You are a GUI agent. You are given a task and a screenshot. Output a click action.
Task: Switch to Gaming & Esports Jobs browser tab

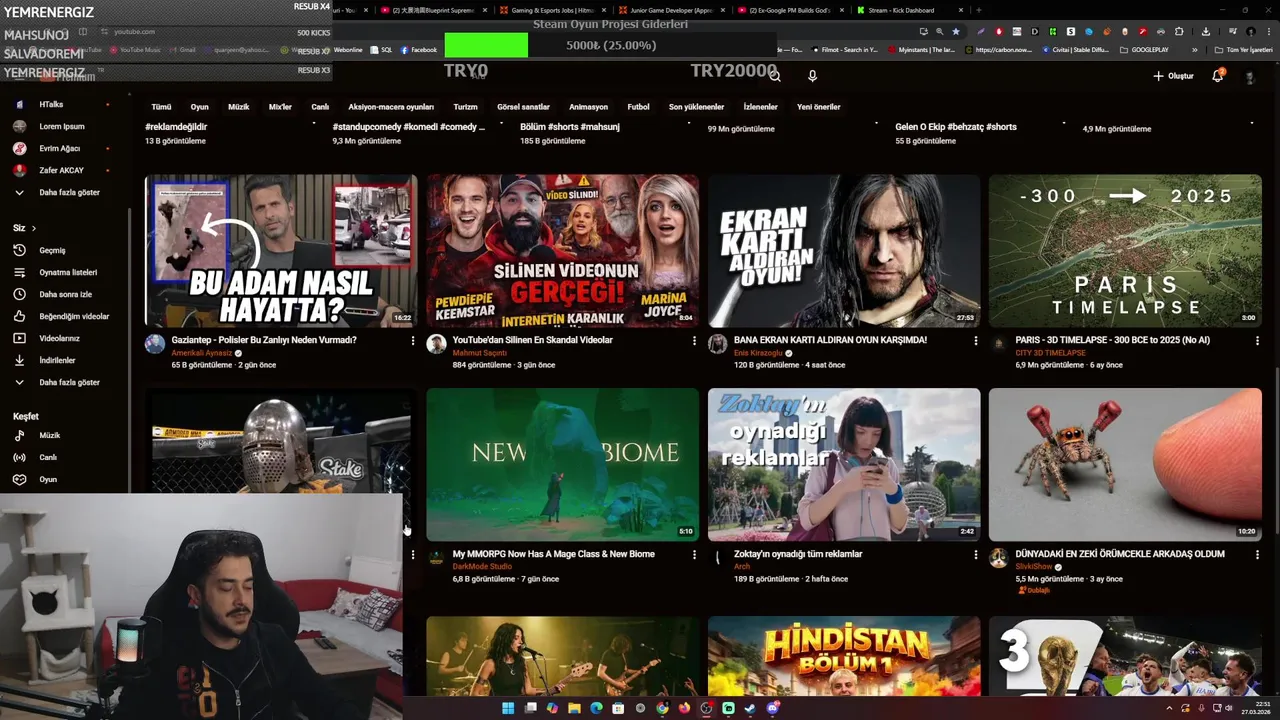(553, 10)
